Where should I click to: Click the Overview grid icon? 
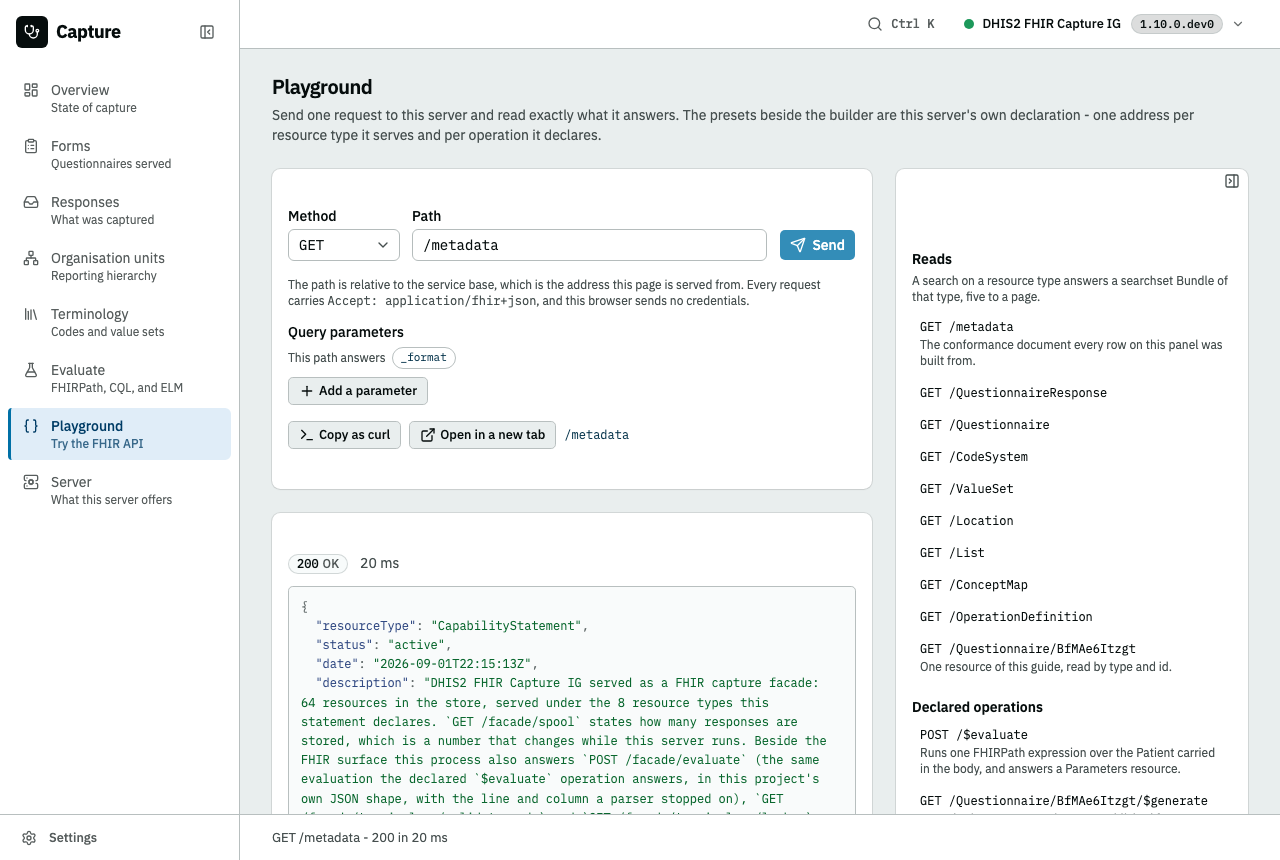31,90
